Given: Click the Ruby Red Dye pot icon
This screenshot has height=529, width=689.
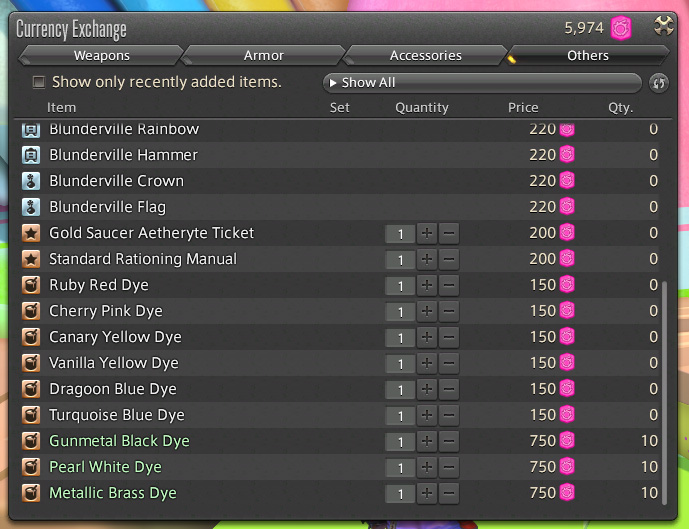Looking at the screenshot, I should (x=31, y=285).
